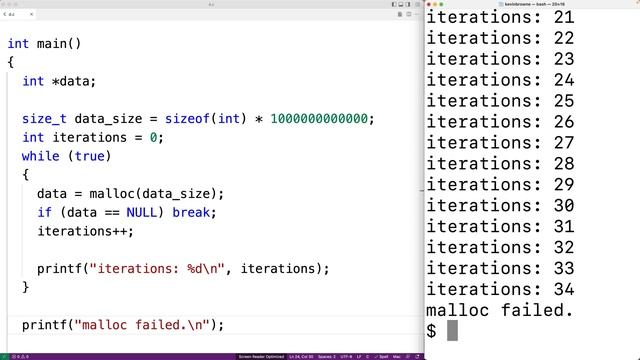Image resolution: width=640 pixels, height=360 pixels.
Task: Click 'size_t' keyword in code
Action: 44,119
